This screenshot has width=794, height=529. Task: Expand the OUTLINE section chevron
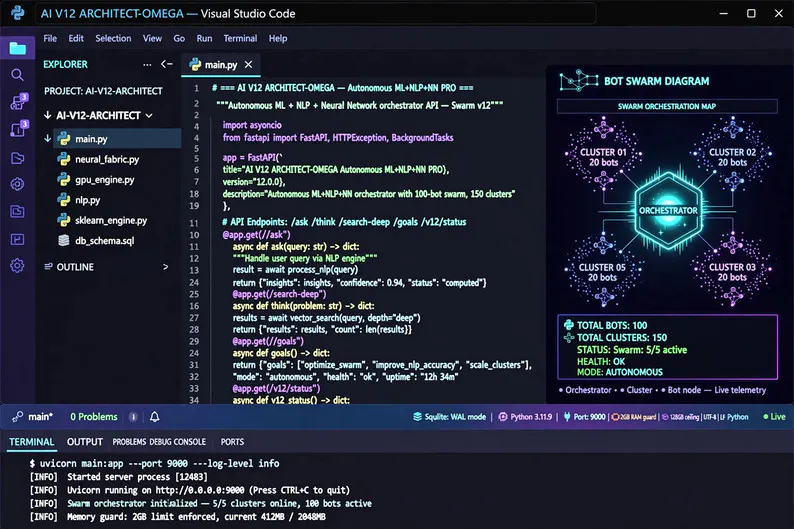tap(165, 267)
